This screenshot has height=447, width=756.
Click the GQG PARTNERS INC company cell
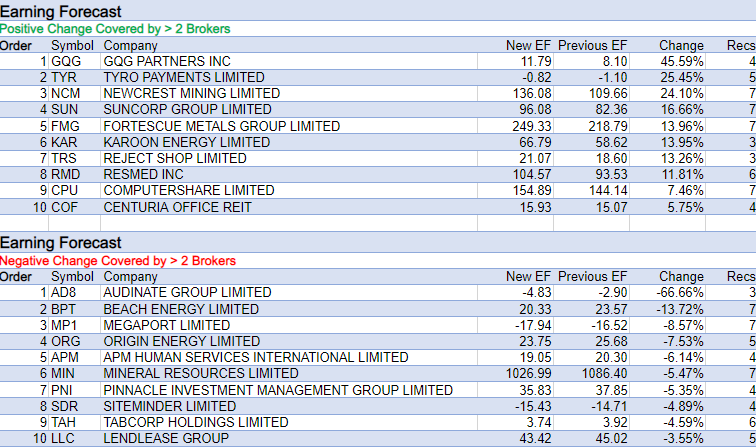click(167, 61)
